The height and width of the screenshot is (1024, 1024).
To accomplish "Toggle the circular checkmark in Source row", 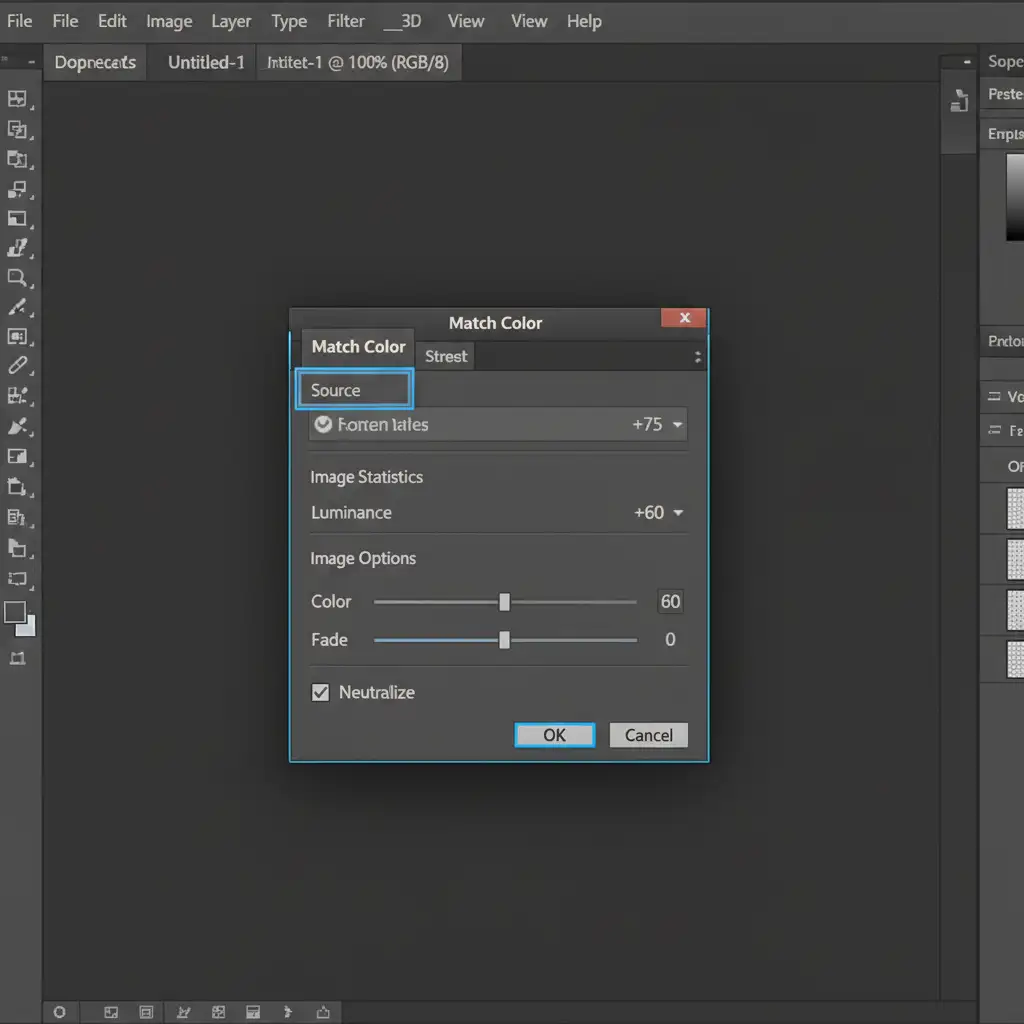I will click(x=323, y=424).
